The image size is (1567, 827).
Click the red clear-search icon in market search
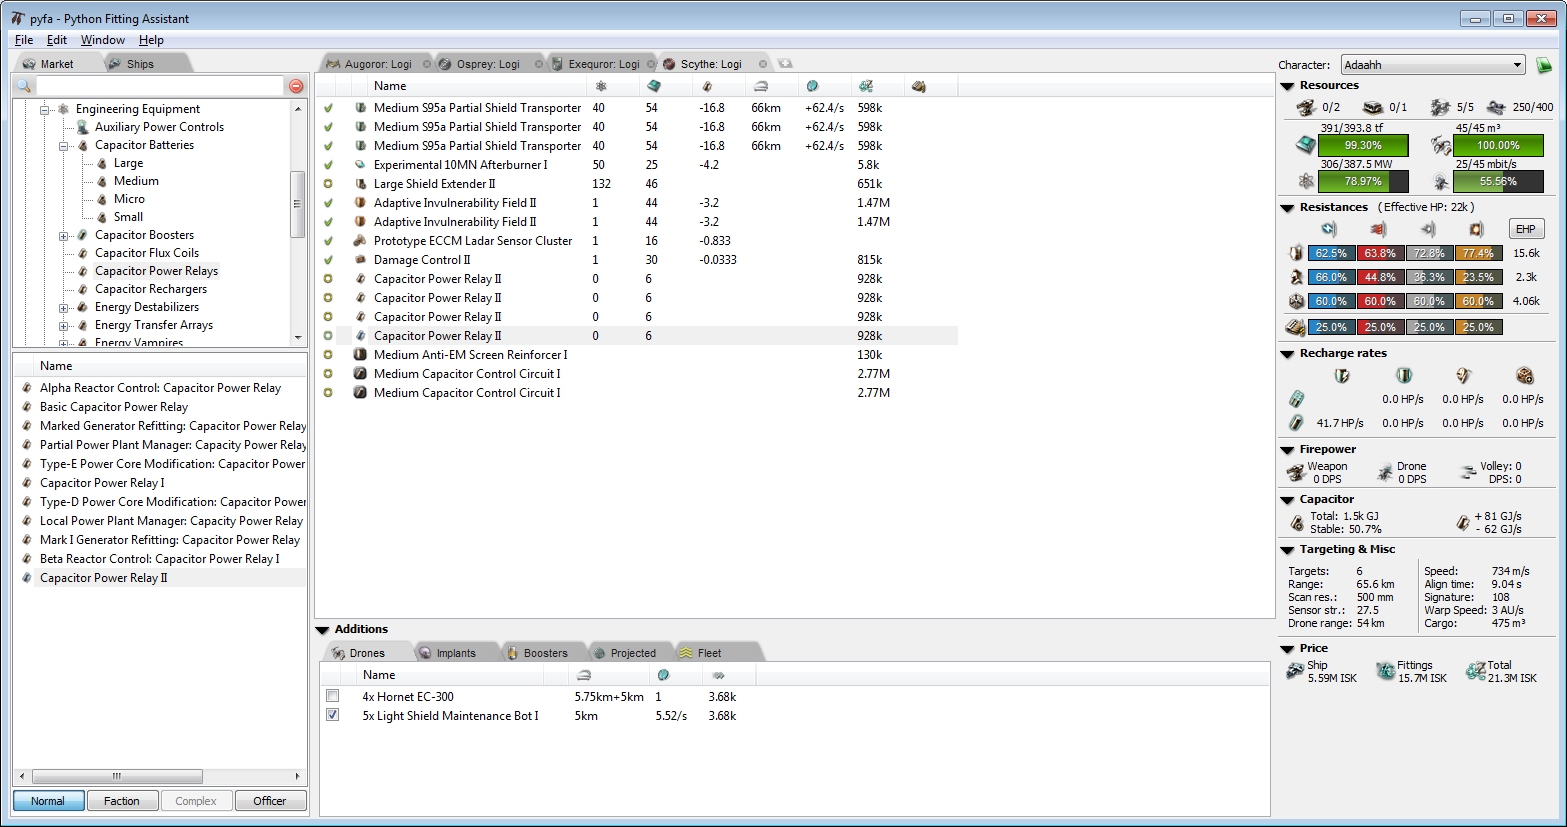click(x=296, y=86)
